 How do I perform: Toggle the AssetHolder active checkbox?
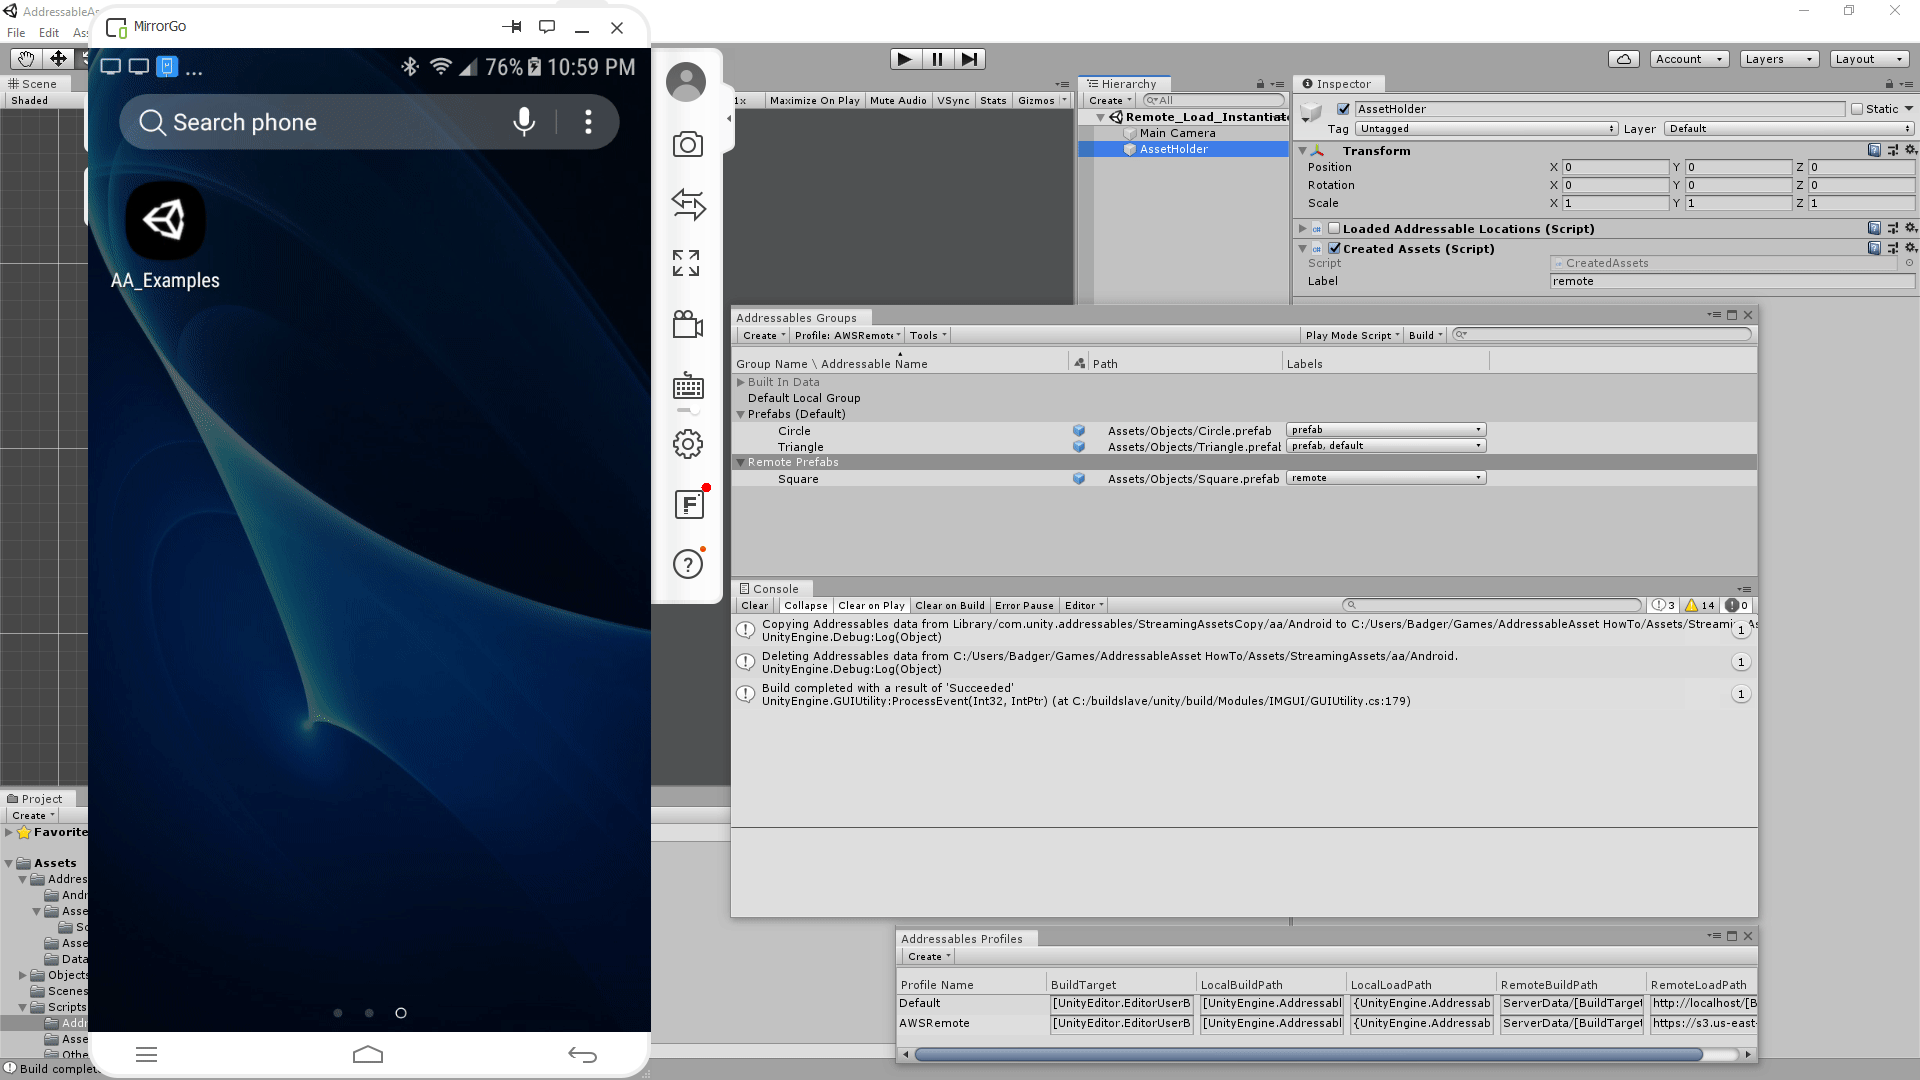click(x=1343, y=109)
